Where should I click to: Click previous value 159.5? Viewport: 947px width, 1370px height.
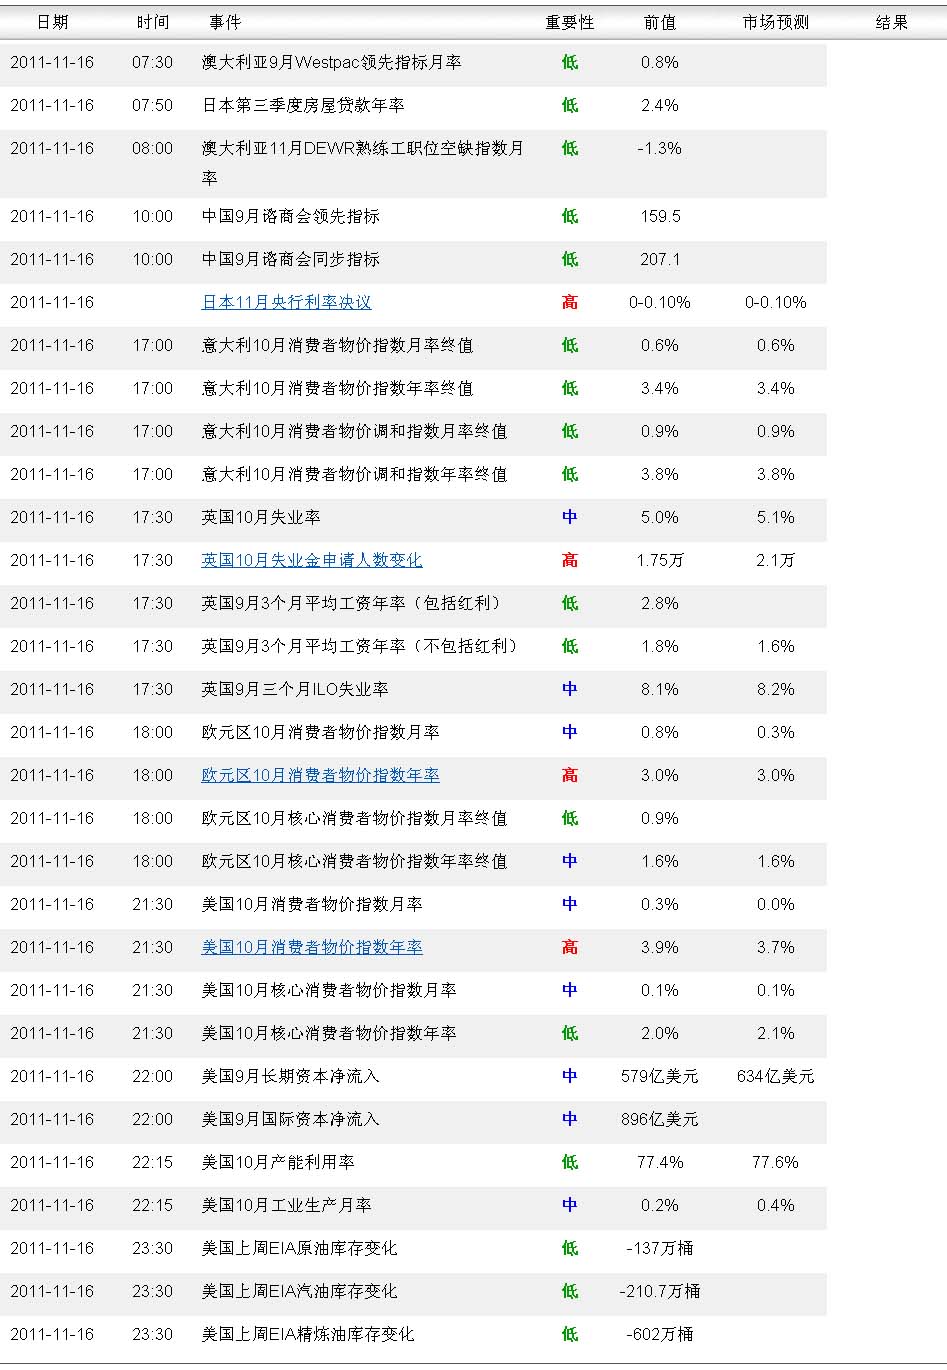[x=660, y=216]
